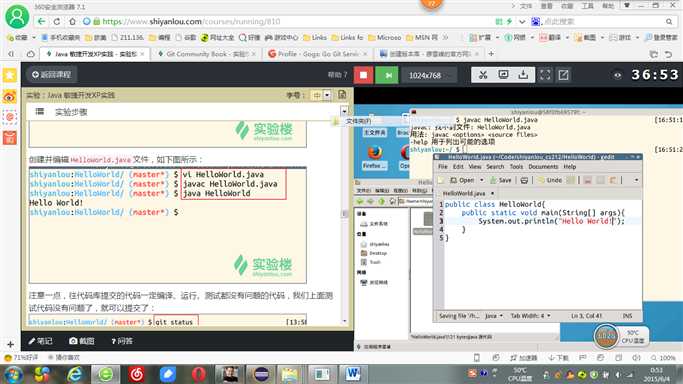This screenshot has height=384, width=683.
Task: Open the gedit View menu
Action: [x=475, y=166]
